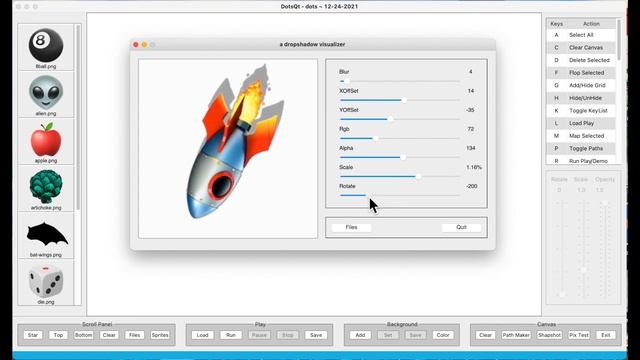Screen dimensions: 640x360
Task: Click the disabled Rotate slider in right panel
Action: tap(562, 249)
